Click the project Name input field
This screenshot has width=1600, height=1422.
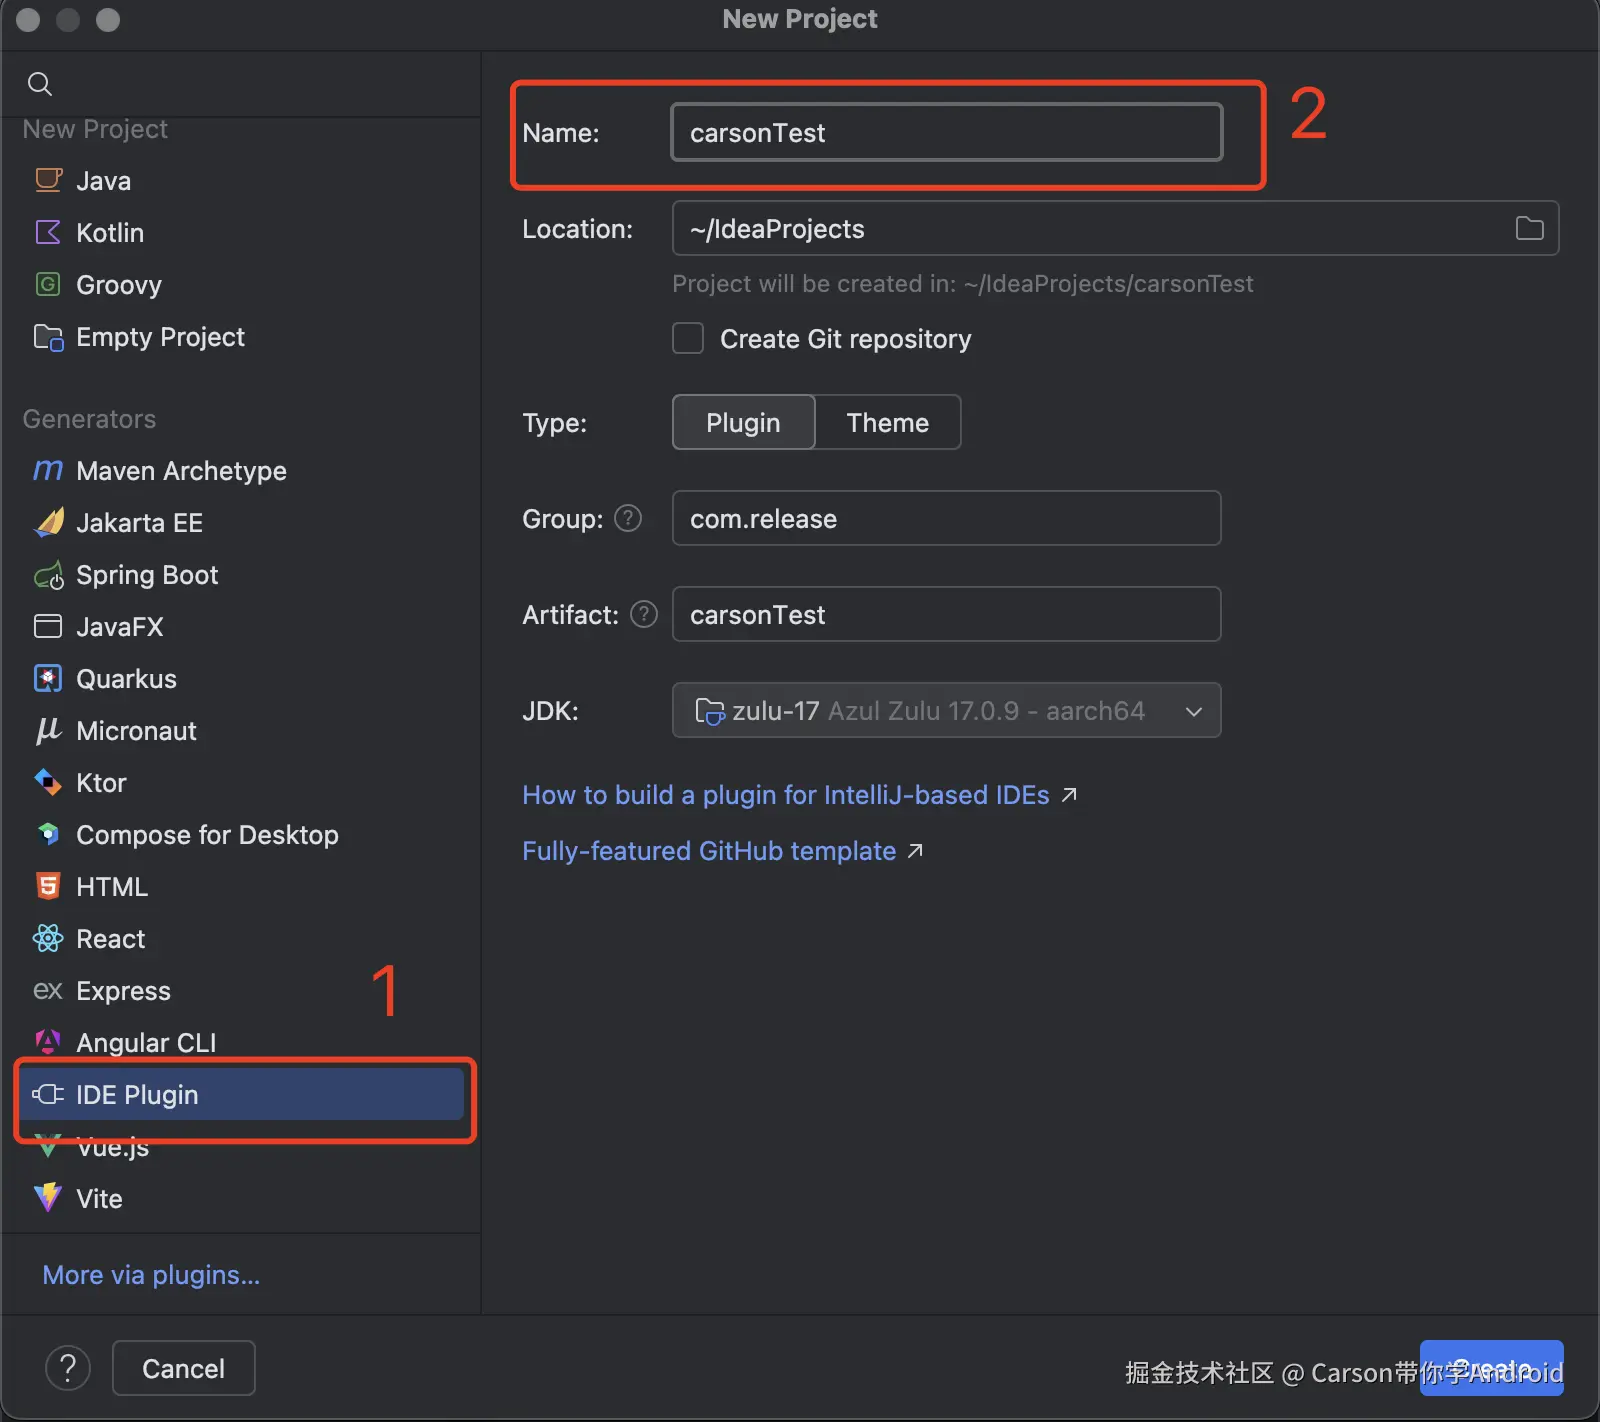click(x=946, y=133)
